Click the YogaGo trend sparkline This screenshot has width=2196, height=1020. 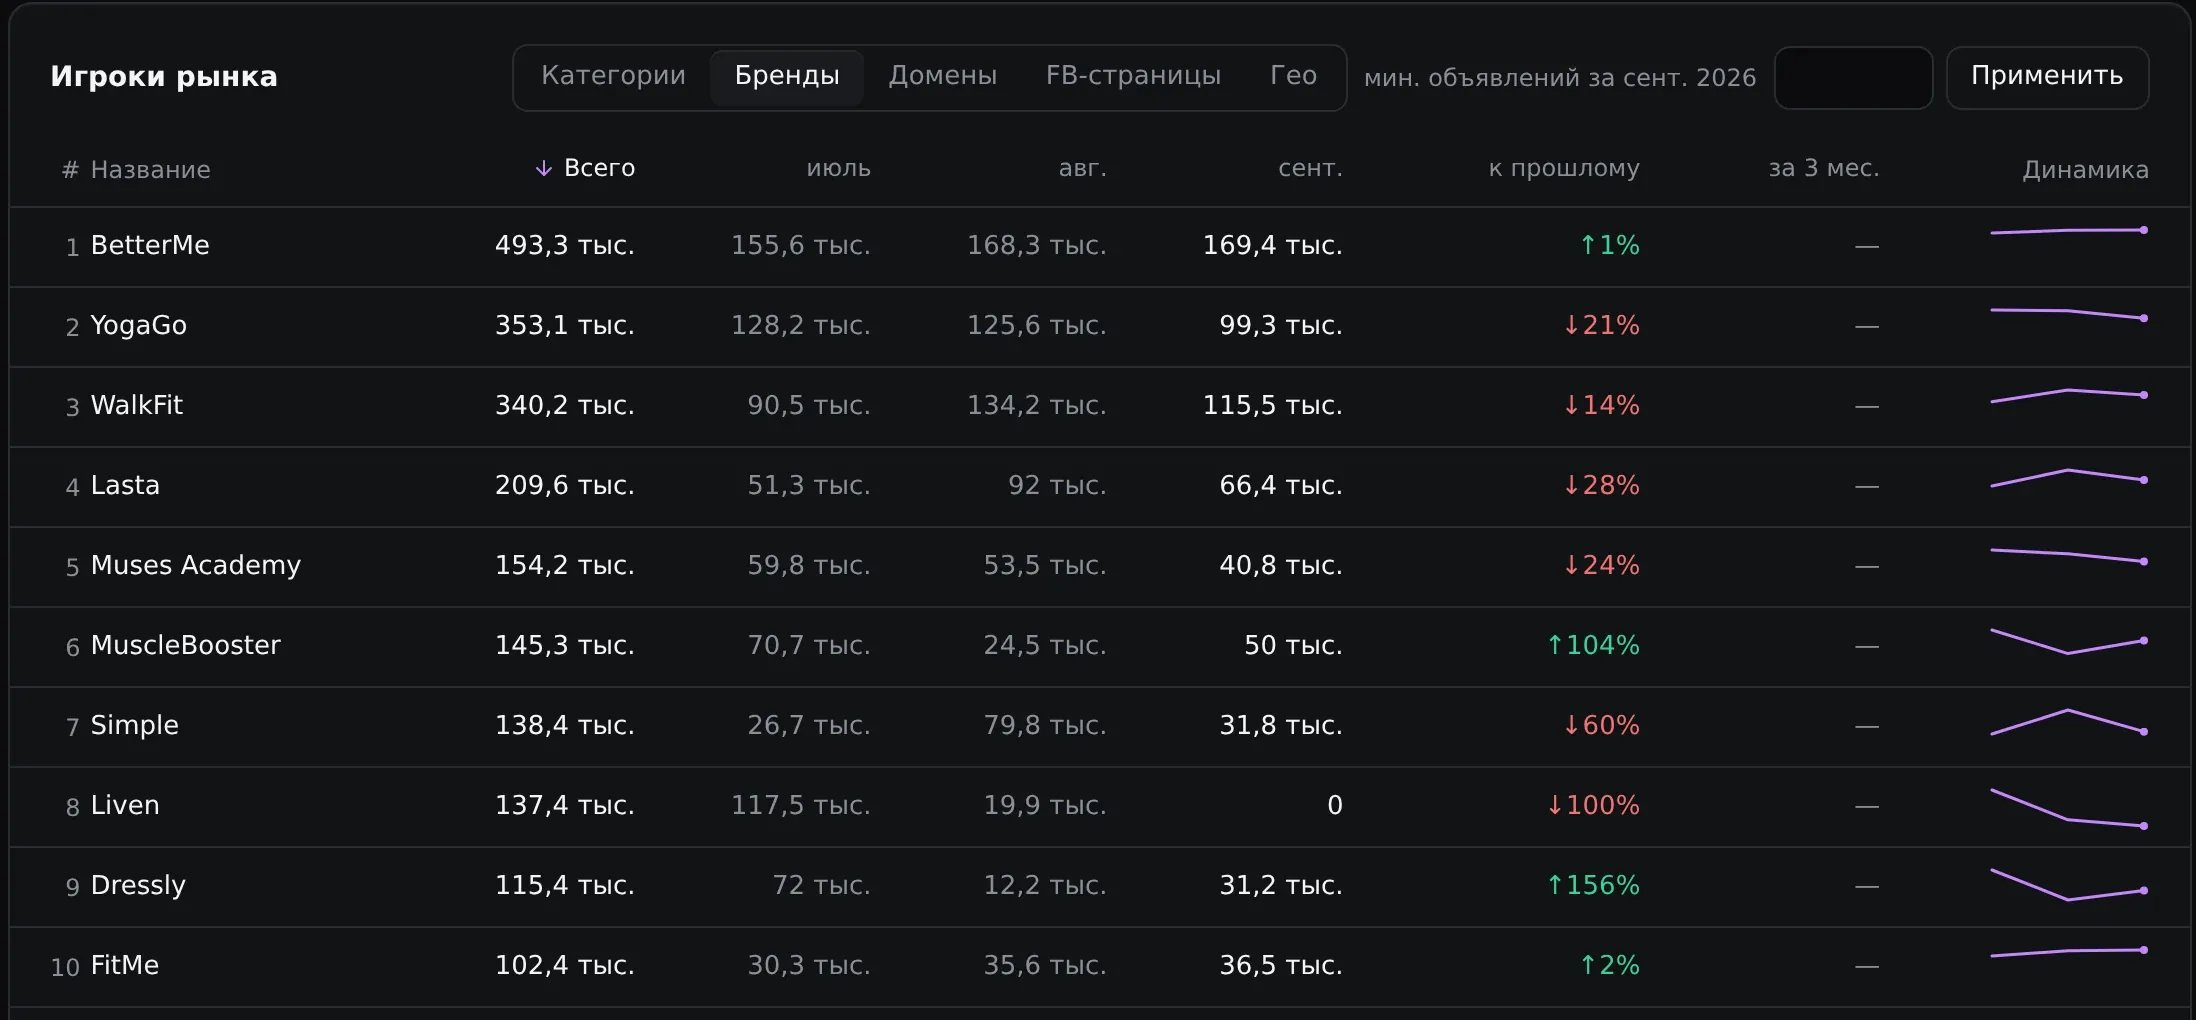(2069, 314)
